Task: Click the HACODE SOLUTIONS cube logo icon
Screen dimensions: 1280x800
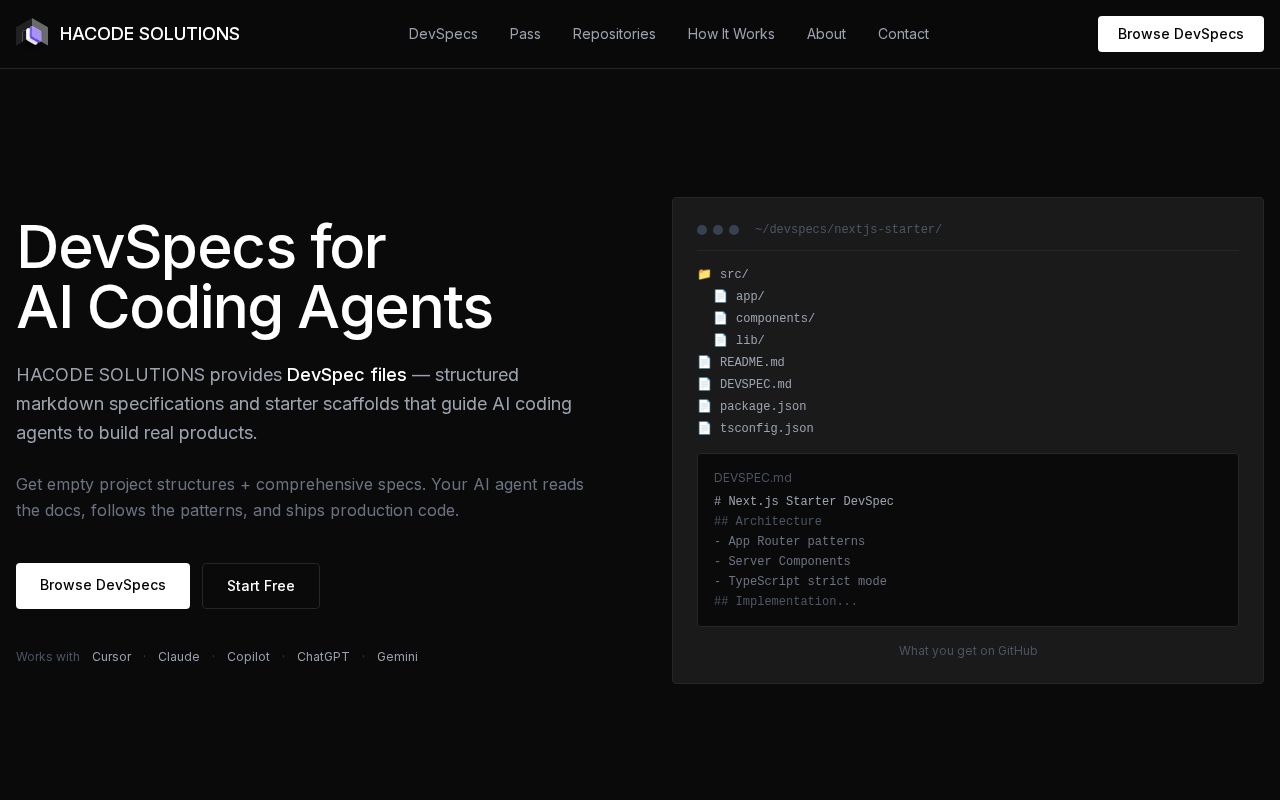Action: pyautogui.click(x=32, y=34)
